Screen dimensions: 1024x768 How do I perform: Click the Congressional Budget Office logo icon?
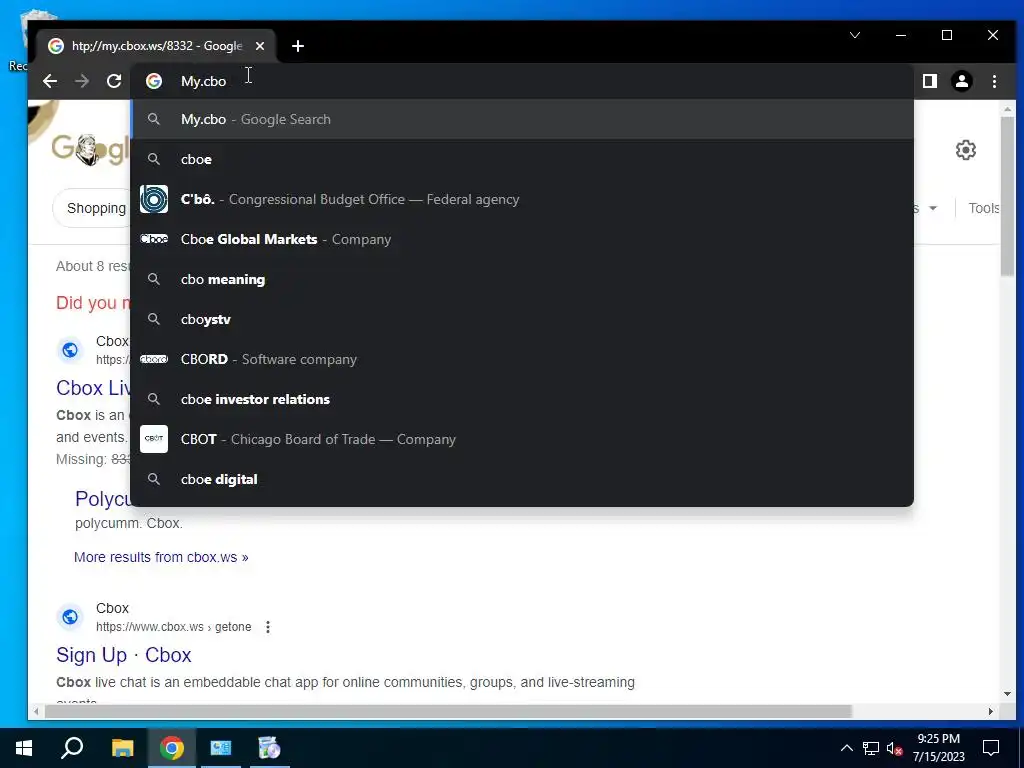154,199
